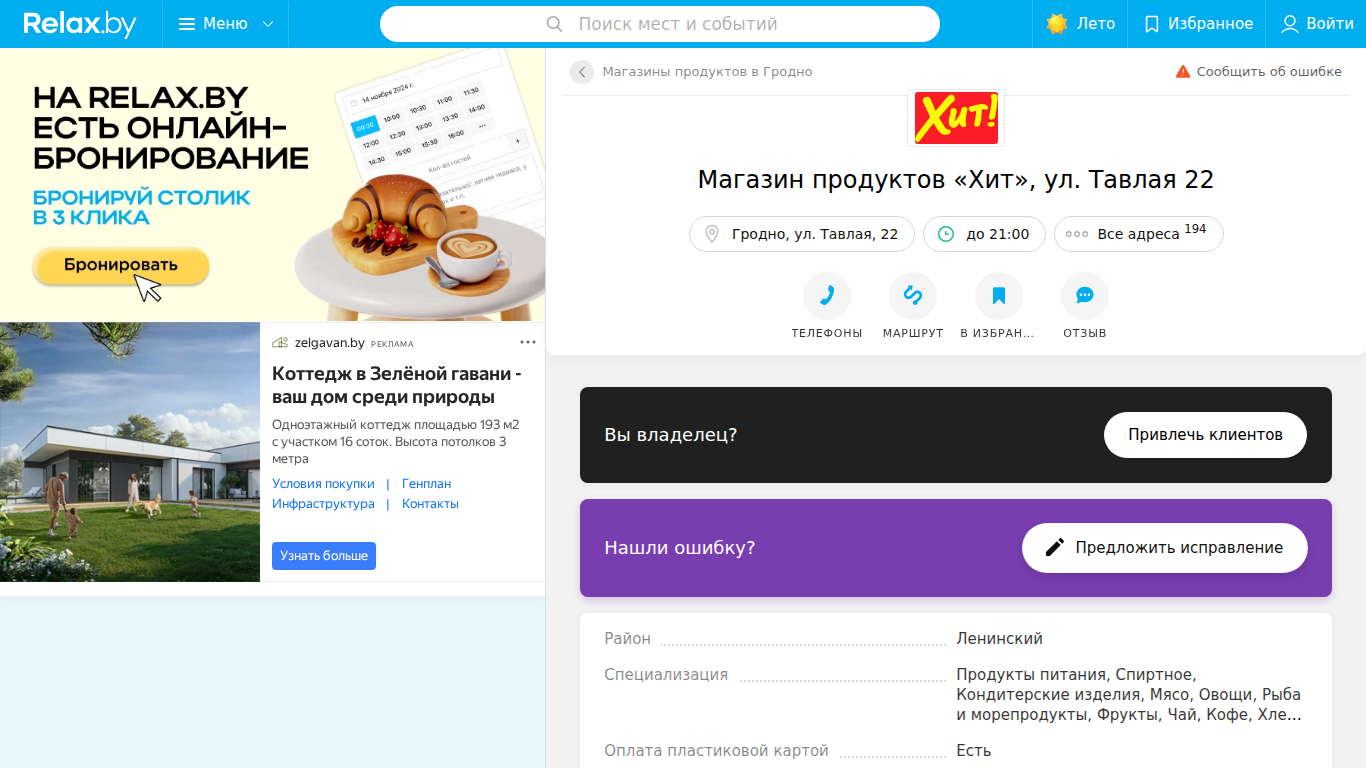Click the Узнать больше ad button
The image size is (1366, 768).
click(x=324, y=556)
